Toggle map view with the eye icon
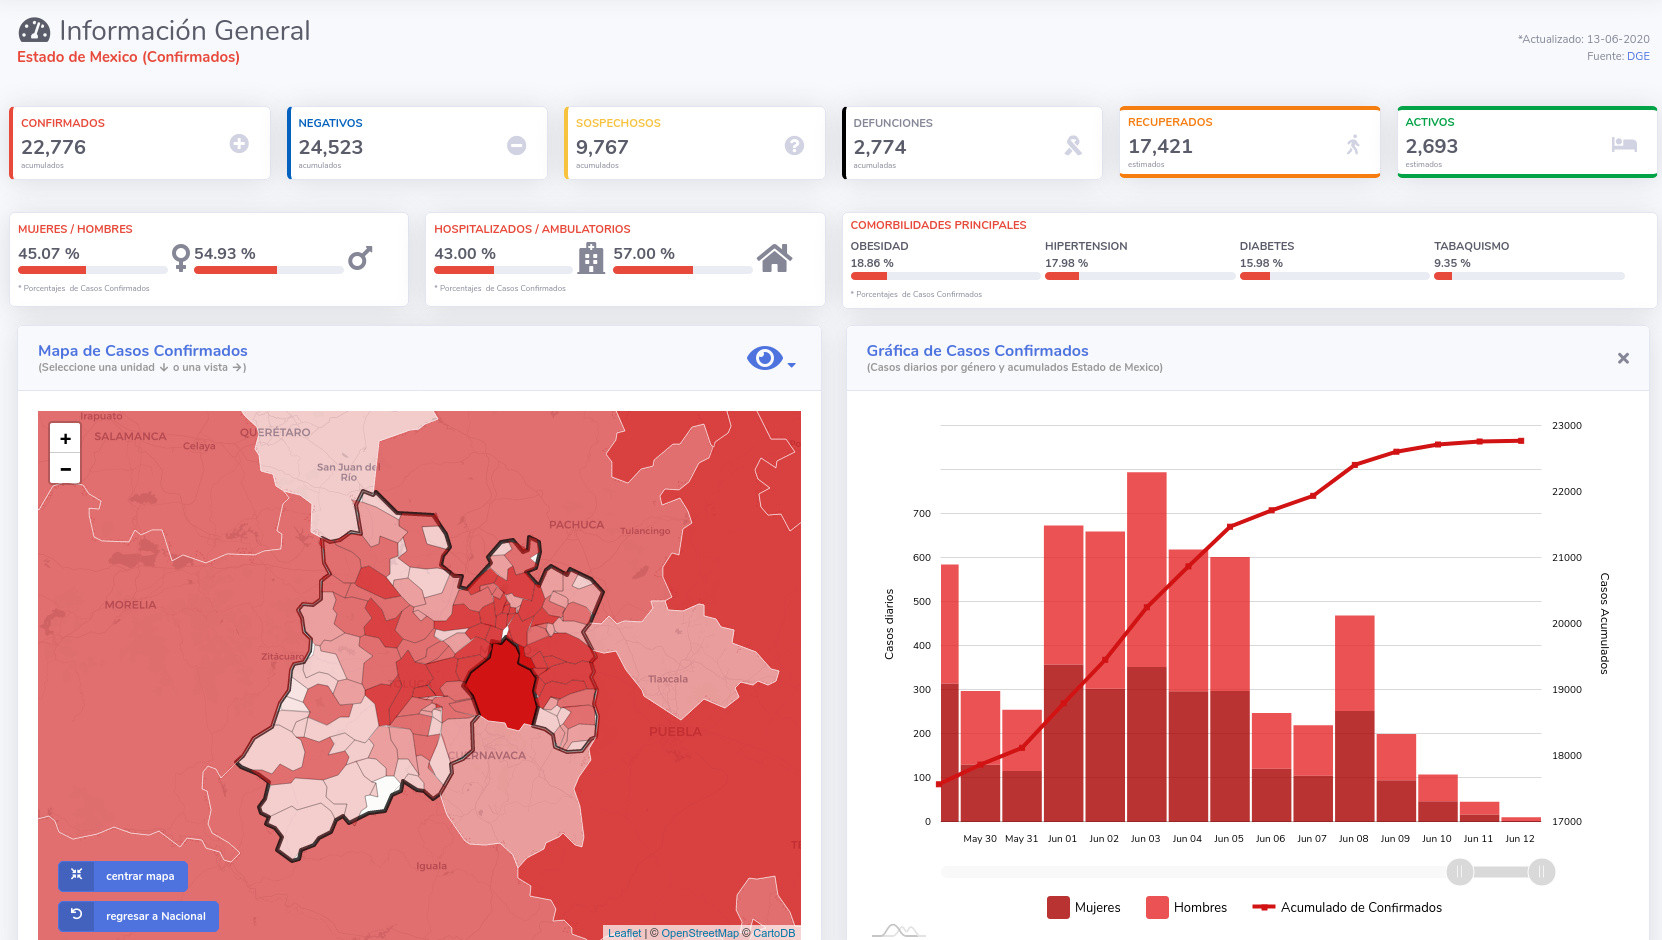1662x940 pixels. (x=764, y=358)
